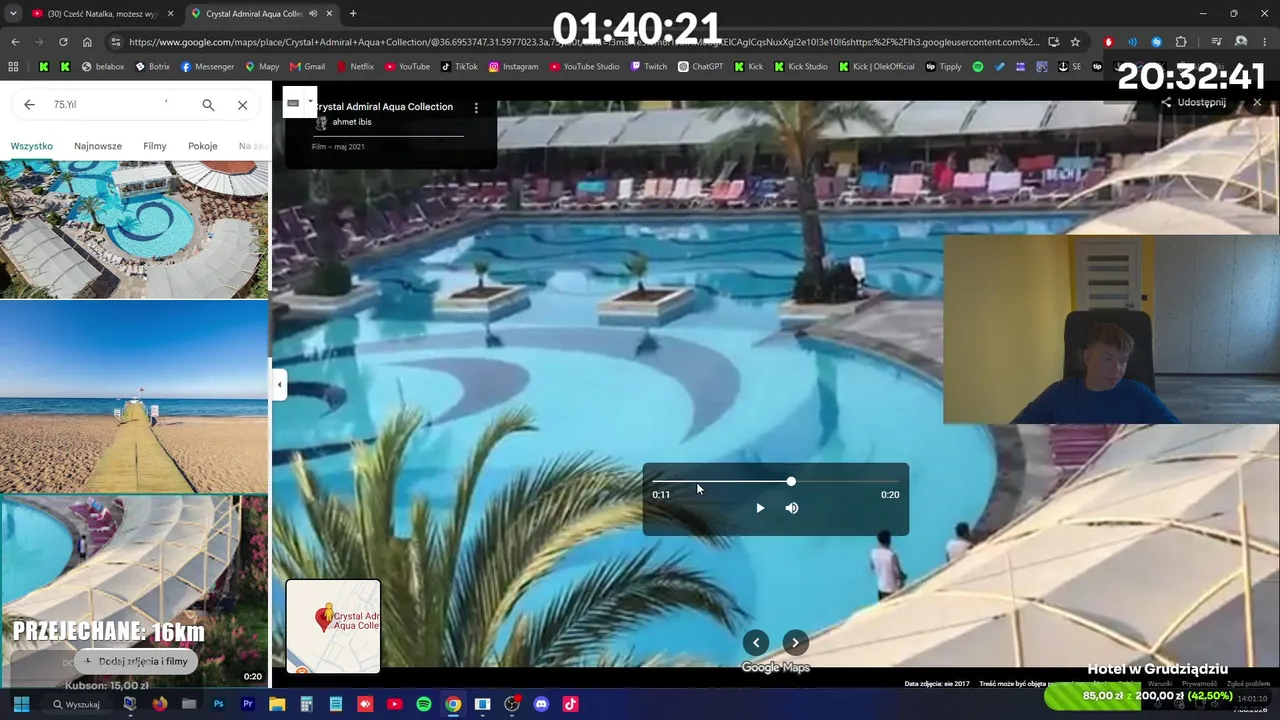
Task: Open the YouTube bookmark
Action: [407, 67]
